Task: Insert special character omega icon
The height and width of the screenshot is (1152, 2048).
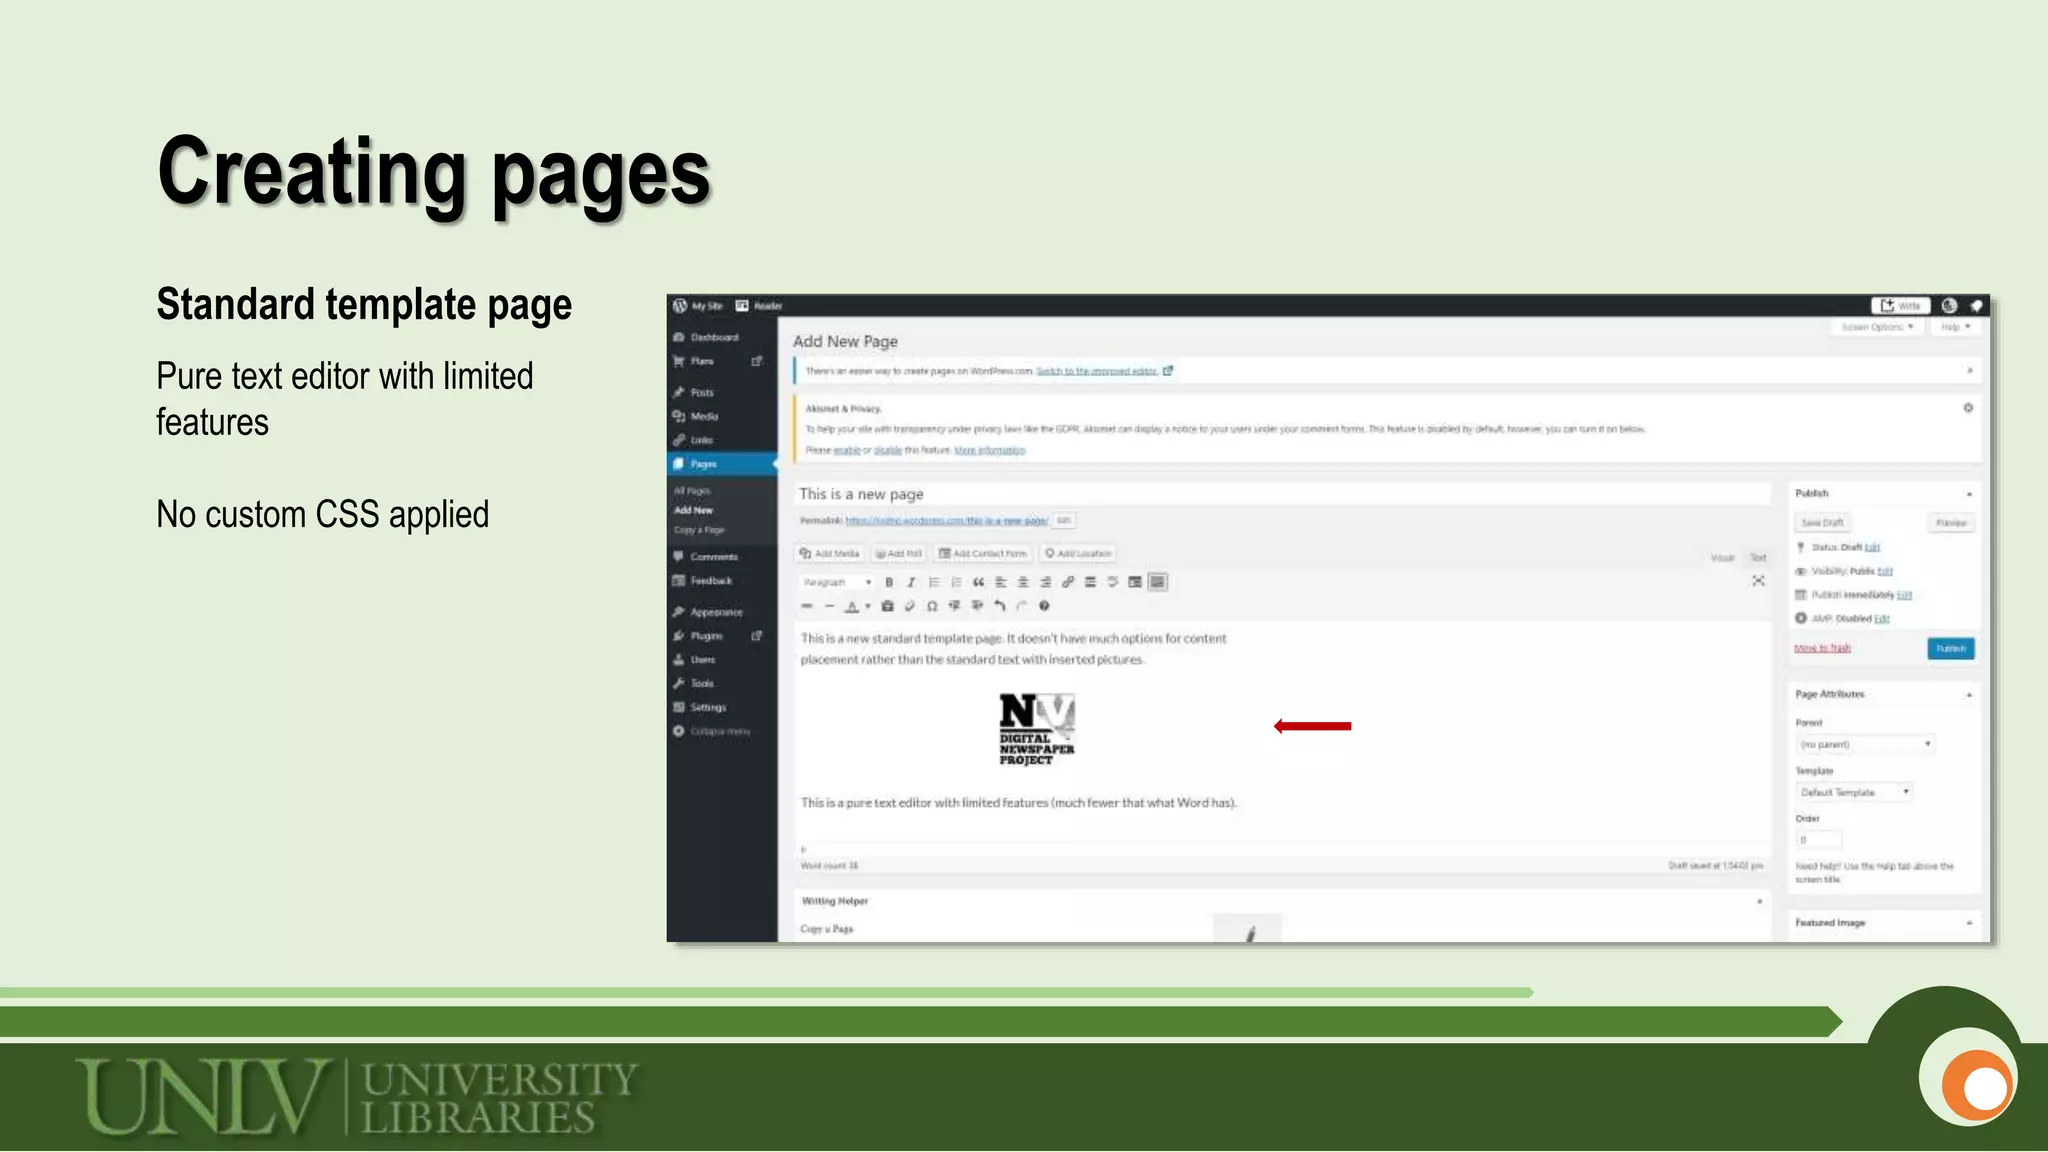Action: click(932, 606)
